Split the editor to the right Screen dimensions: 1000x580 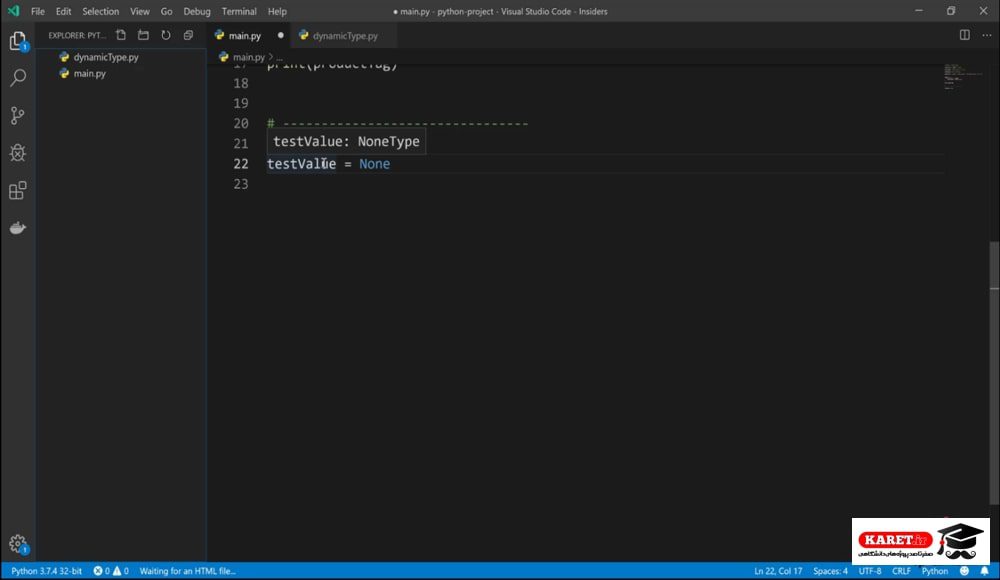pos(965,35)
